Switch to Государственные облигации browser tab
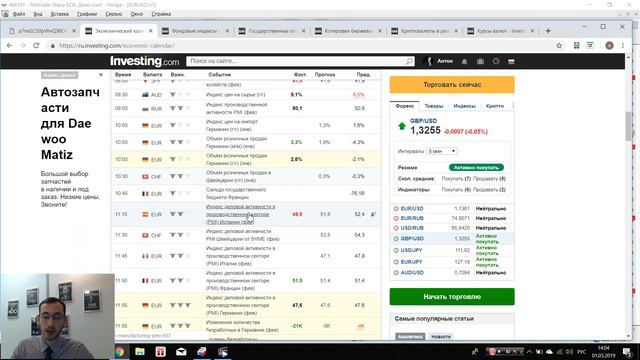The image size is (640, 360). pyautogui.click(x=271, y=31)
